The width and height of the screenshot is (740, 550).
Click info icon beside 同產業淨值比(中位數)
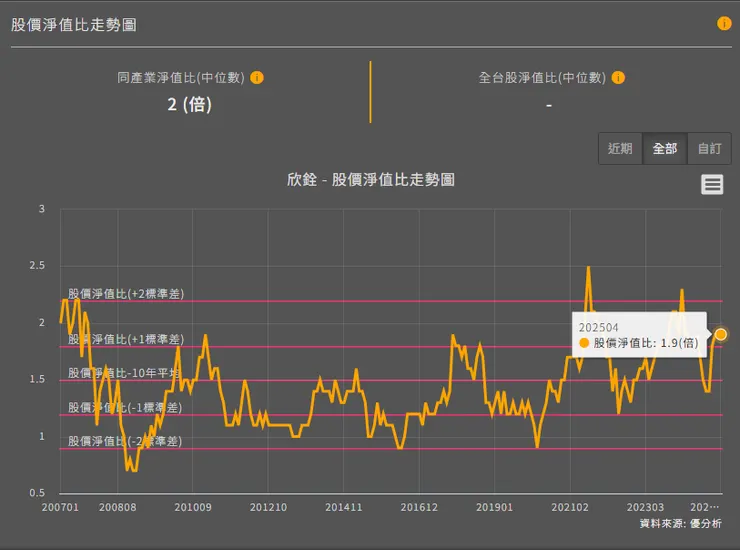point(257,77)
